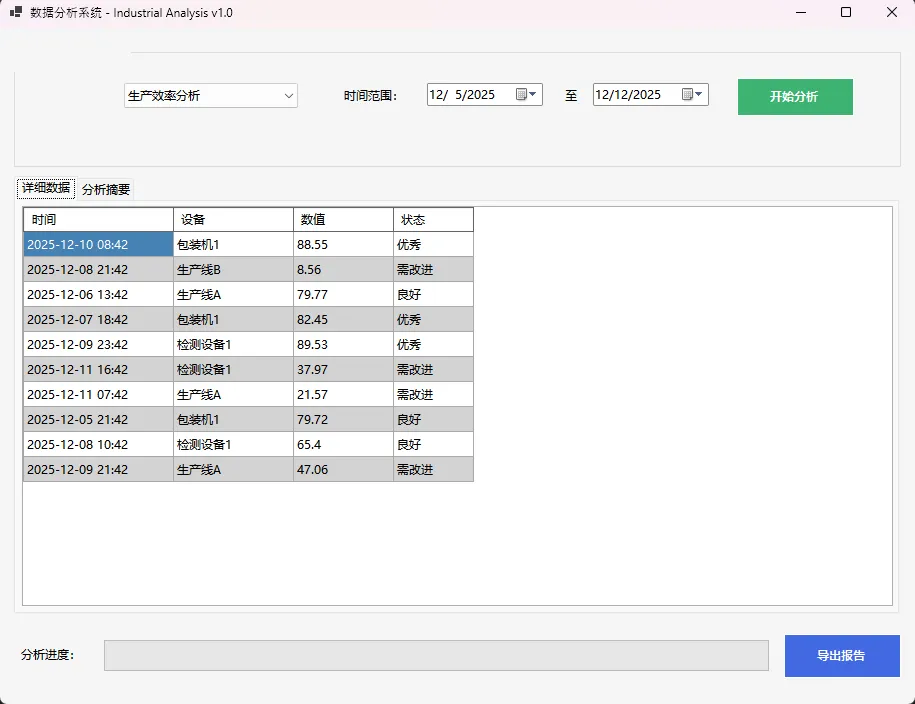The image size is (915, 704).
Task: Click the app icon in title bar
Action: point(16,13)
